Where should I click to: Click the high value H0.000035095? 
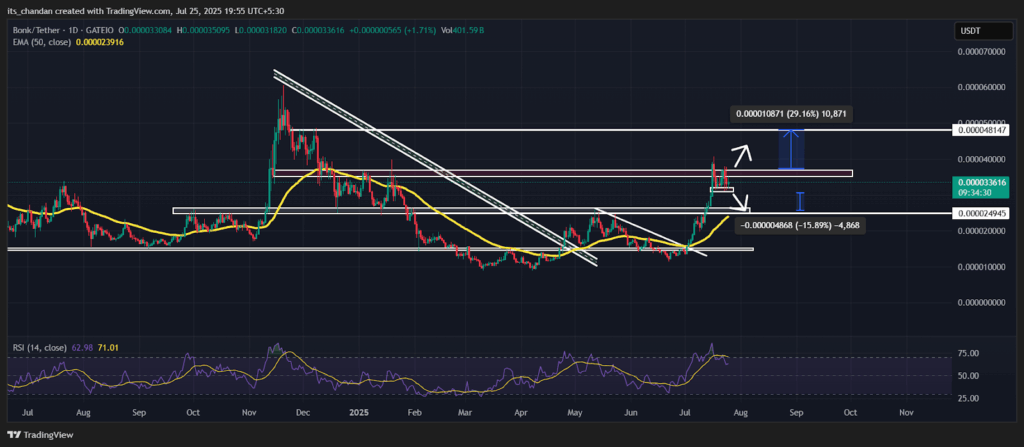(x=204, y=31)
